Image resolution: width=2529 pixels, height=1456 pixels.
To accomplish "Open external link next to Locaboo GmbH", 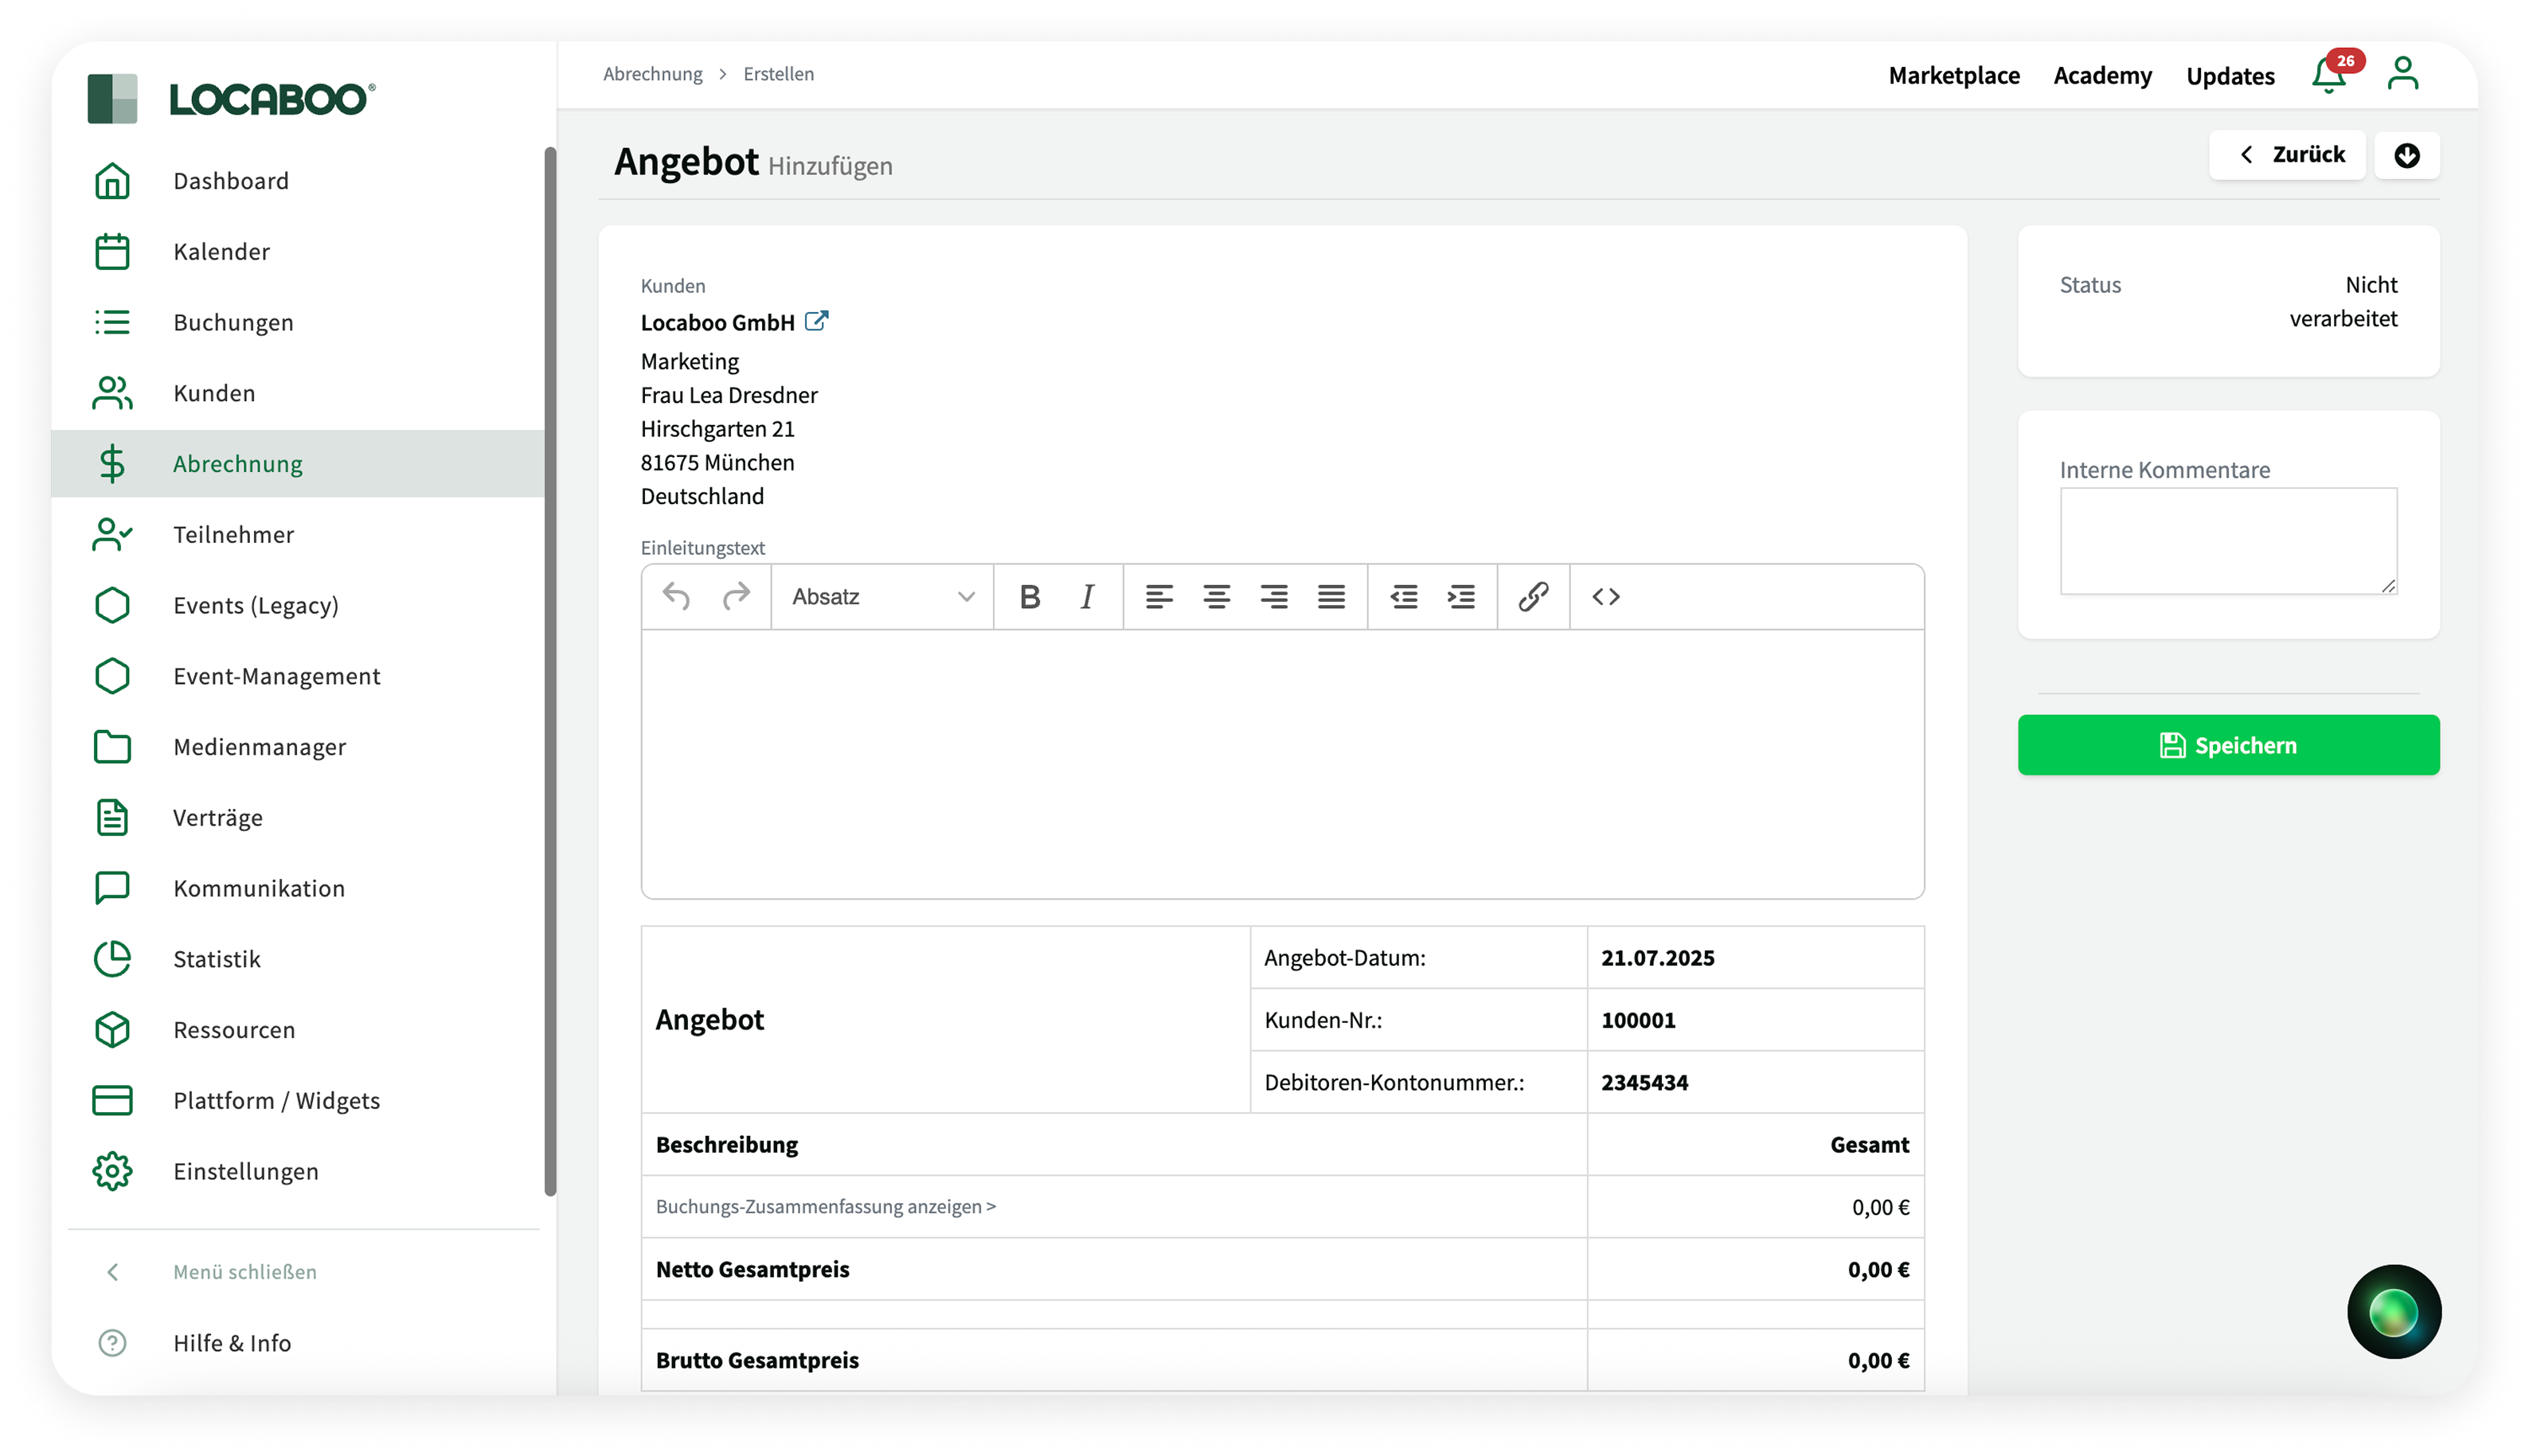I will pos(816,321).
